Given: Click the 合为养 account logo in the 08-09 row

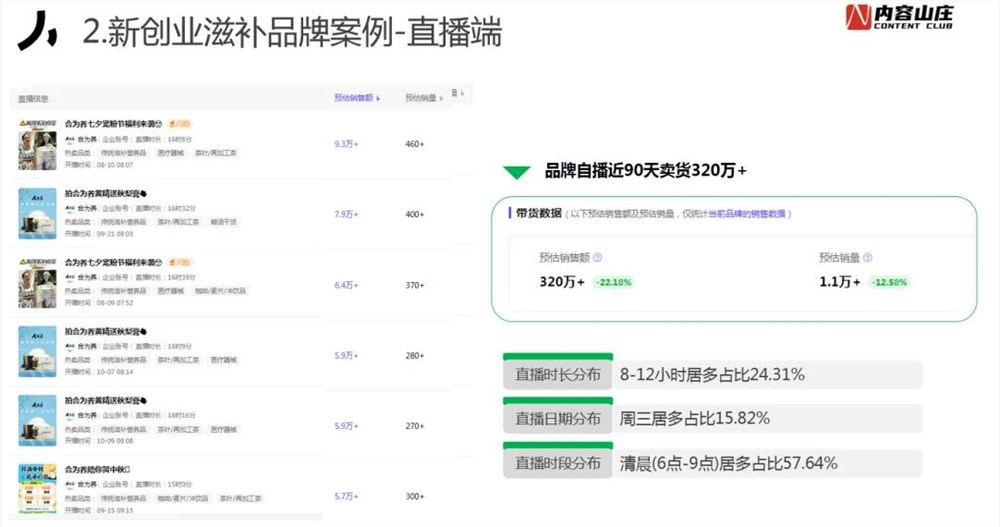Looking at the screenshot, I should (x=70, y=278).
